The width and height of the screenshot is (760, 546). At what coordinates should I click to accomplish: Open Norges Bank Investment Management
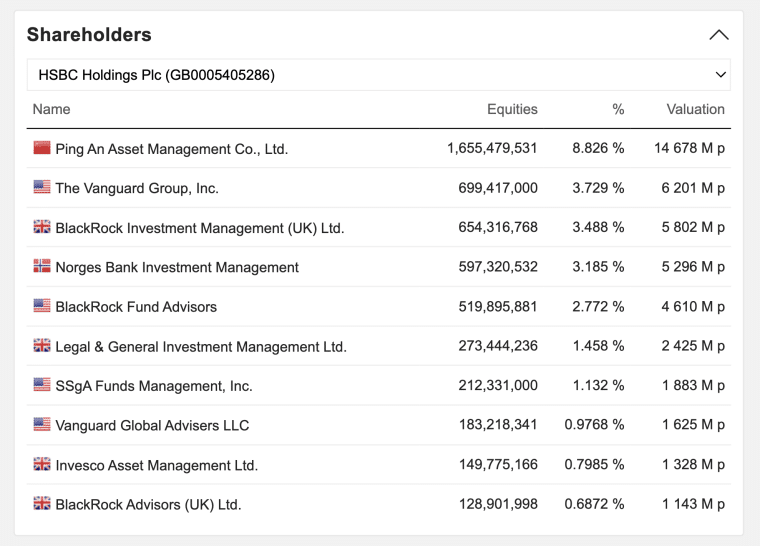click(177, 267)
